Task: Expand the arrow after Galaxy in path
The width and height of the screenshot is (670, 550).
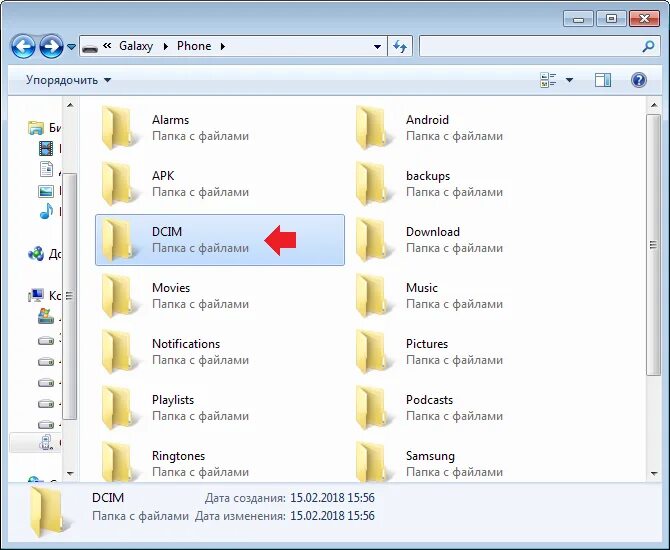Action: [x=165, y=46]
